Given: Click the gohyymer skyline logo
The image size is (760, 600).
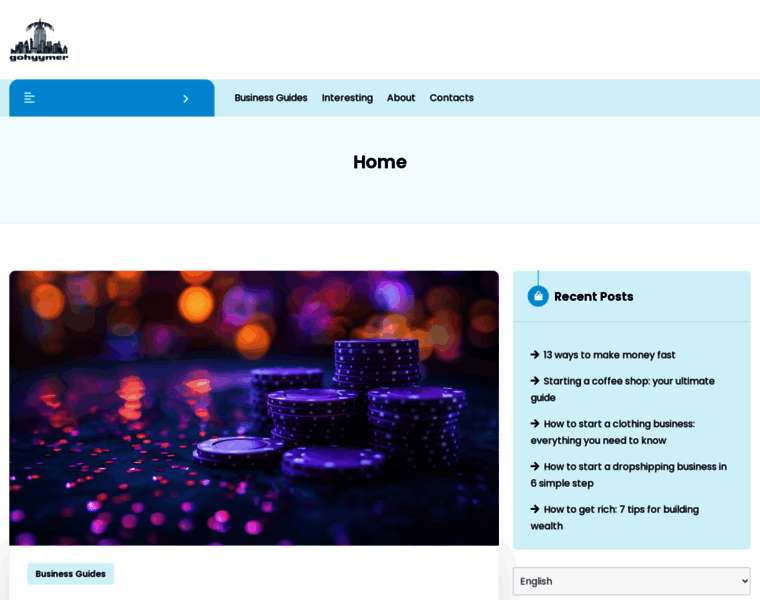Looking at the screenshot, I should coord(39,40).
